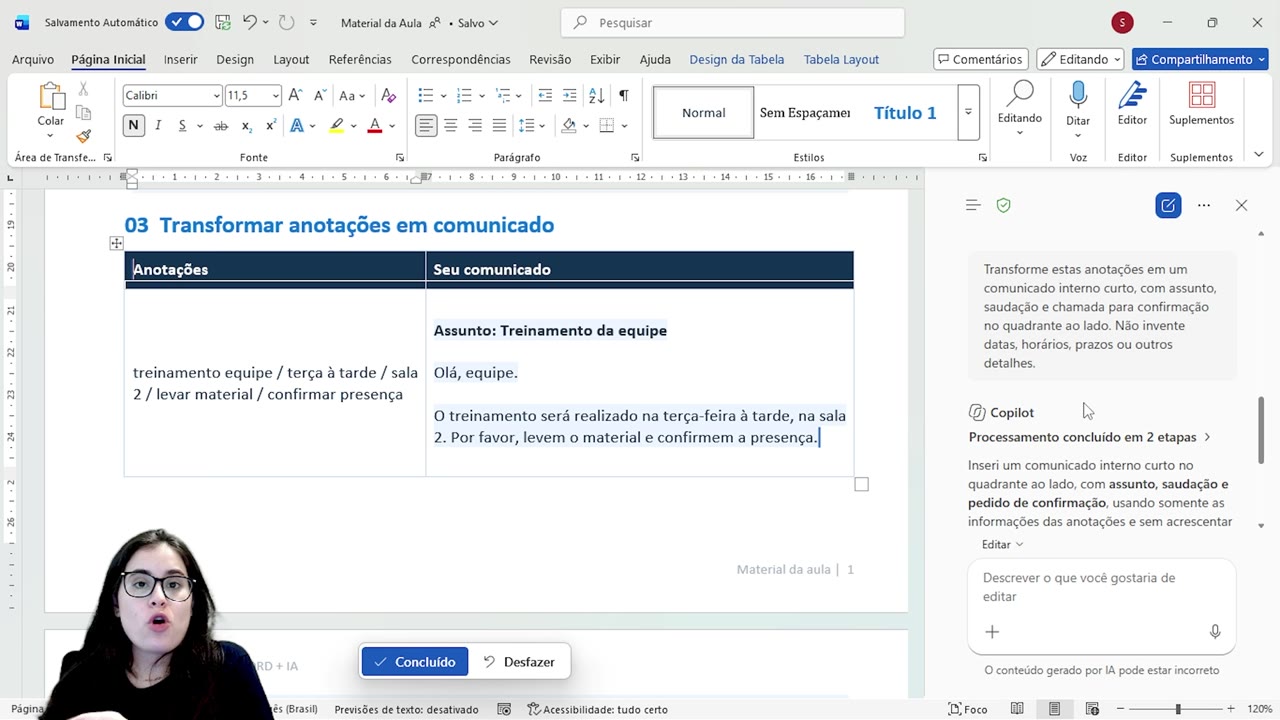Select the bulleted list icon
Image resolution: width=1280 pixels, height=720 pixels.
(x=426, y=96)
